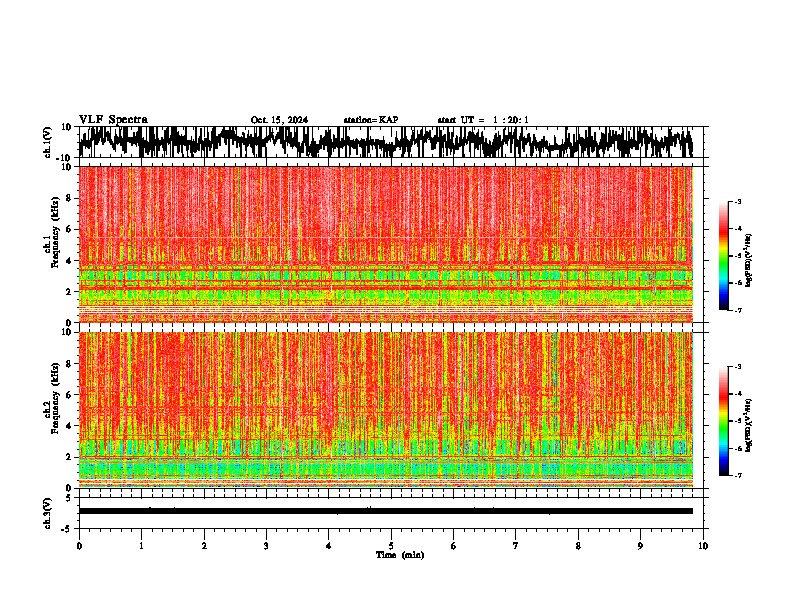Click the 'station=KAP' label
The height and width of the screenshot is (612, 792).
click(x=371, y=120)
